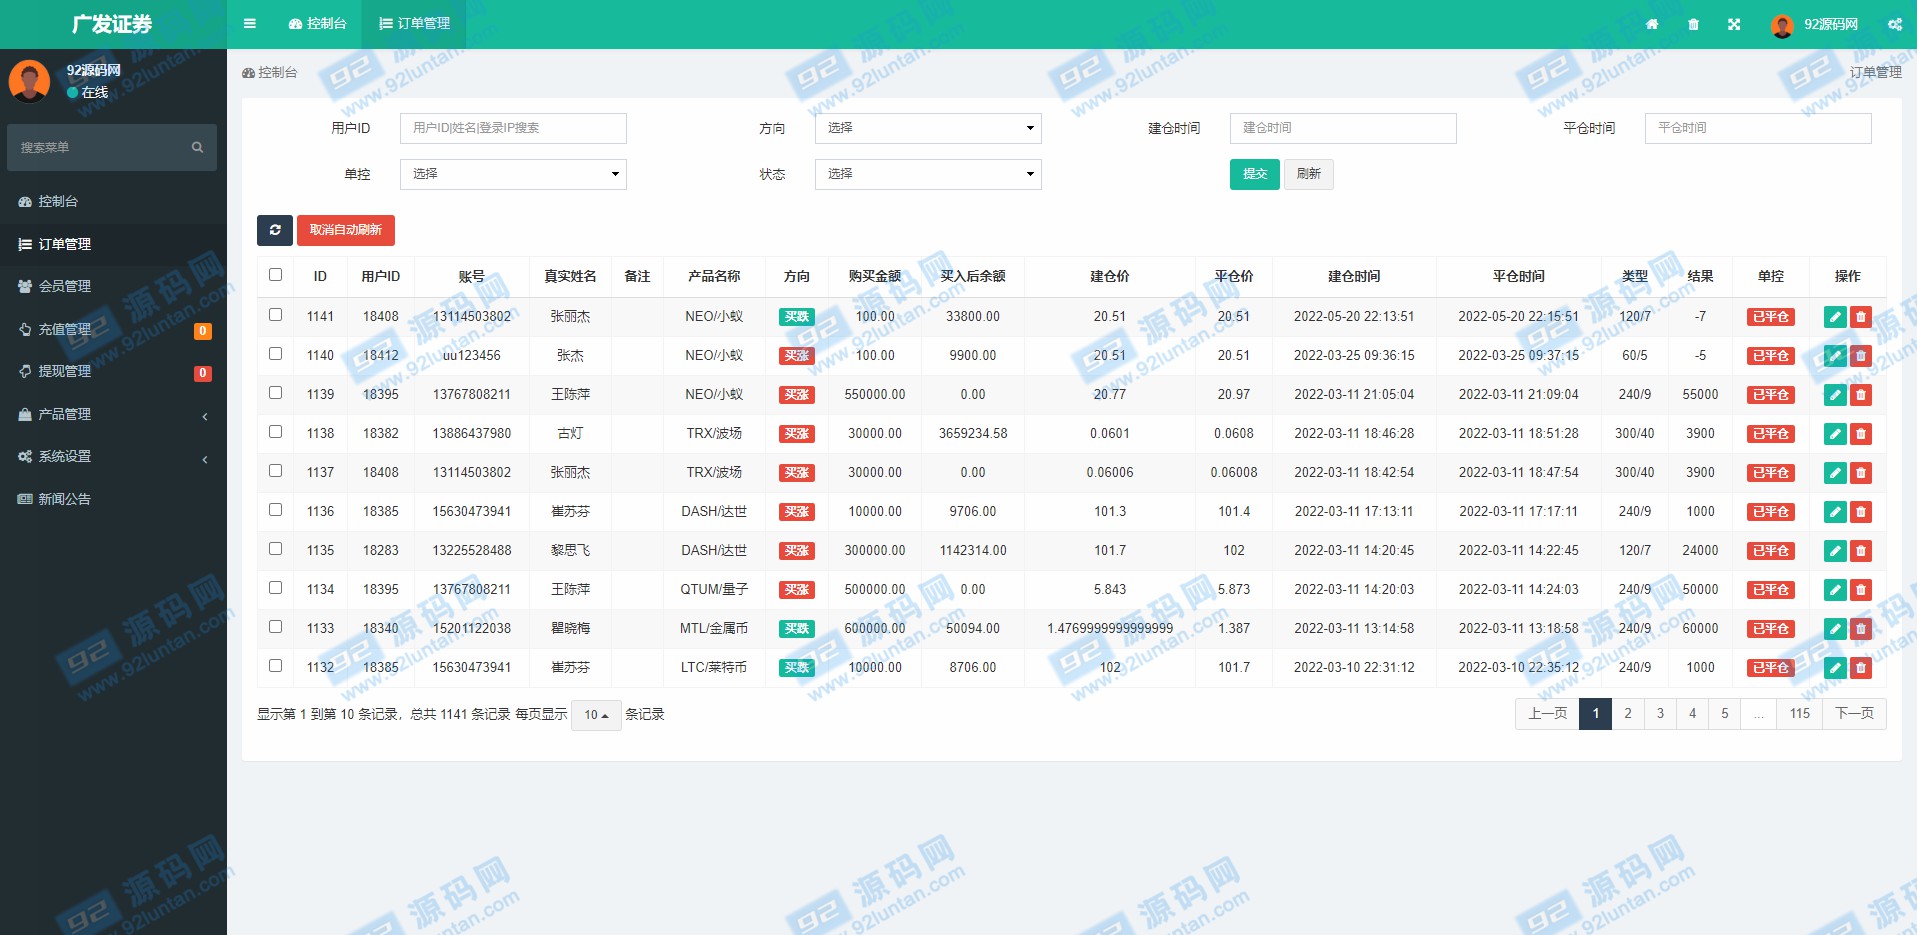This screenshot has width=1917, height=935.
Task: Expand the 产品管理 sidebar menu
Action: pyautogui.click(x=113, y=414)
